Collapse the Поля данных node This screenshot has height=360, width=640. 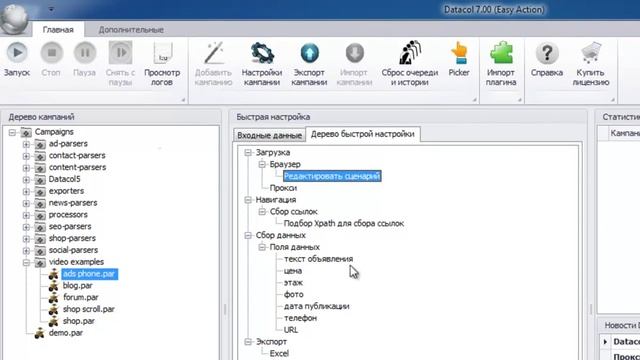tap(262, 247)
